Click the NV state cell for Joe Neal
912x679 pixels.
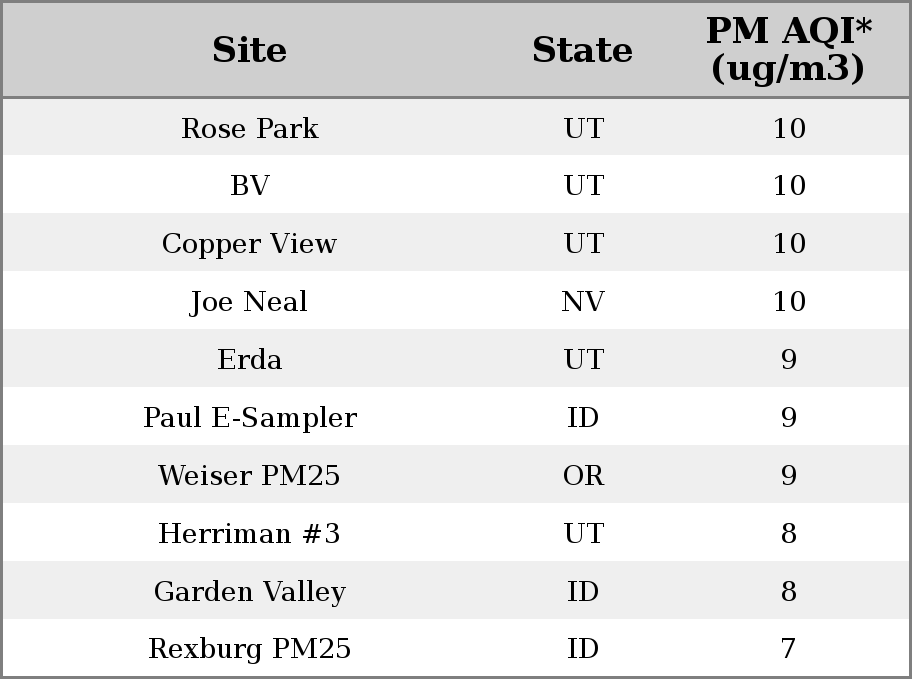click(583, 301)
